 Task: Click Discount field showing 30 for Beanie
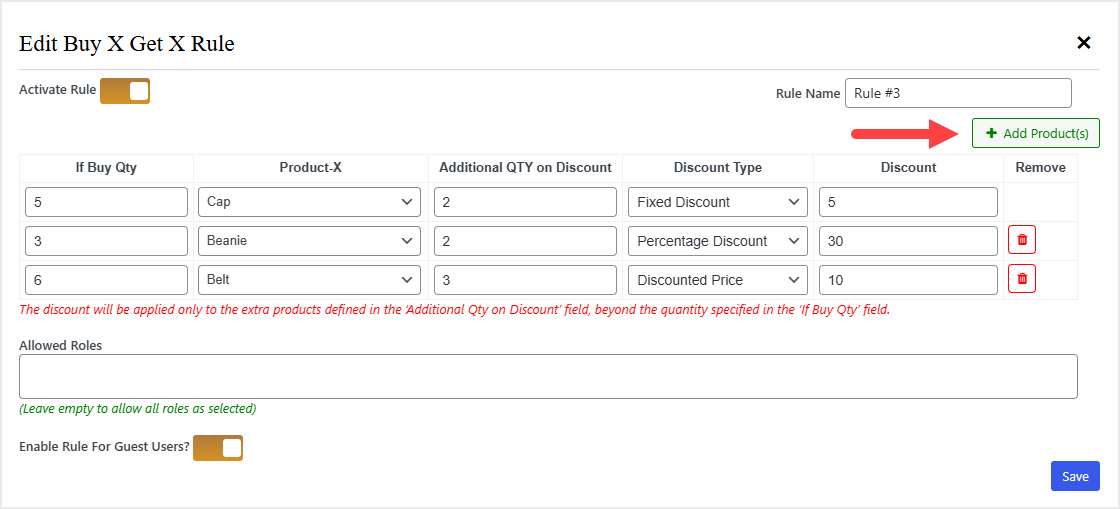[908, 241]
